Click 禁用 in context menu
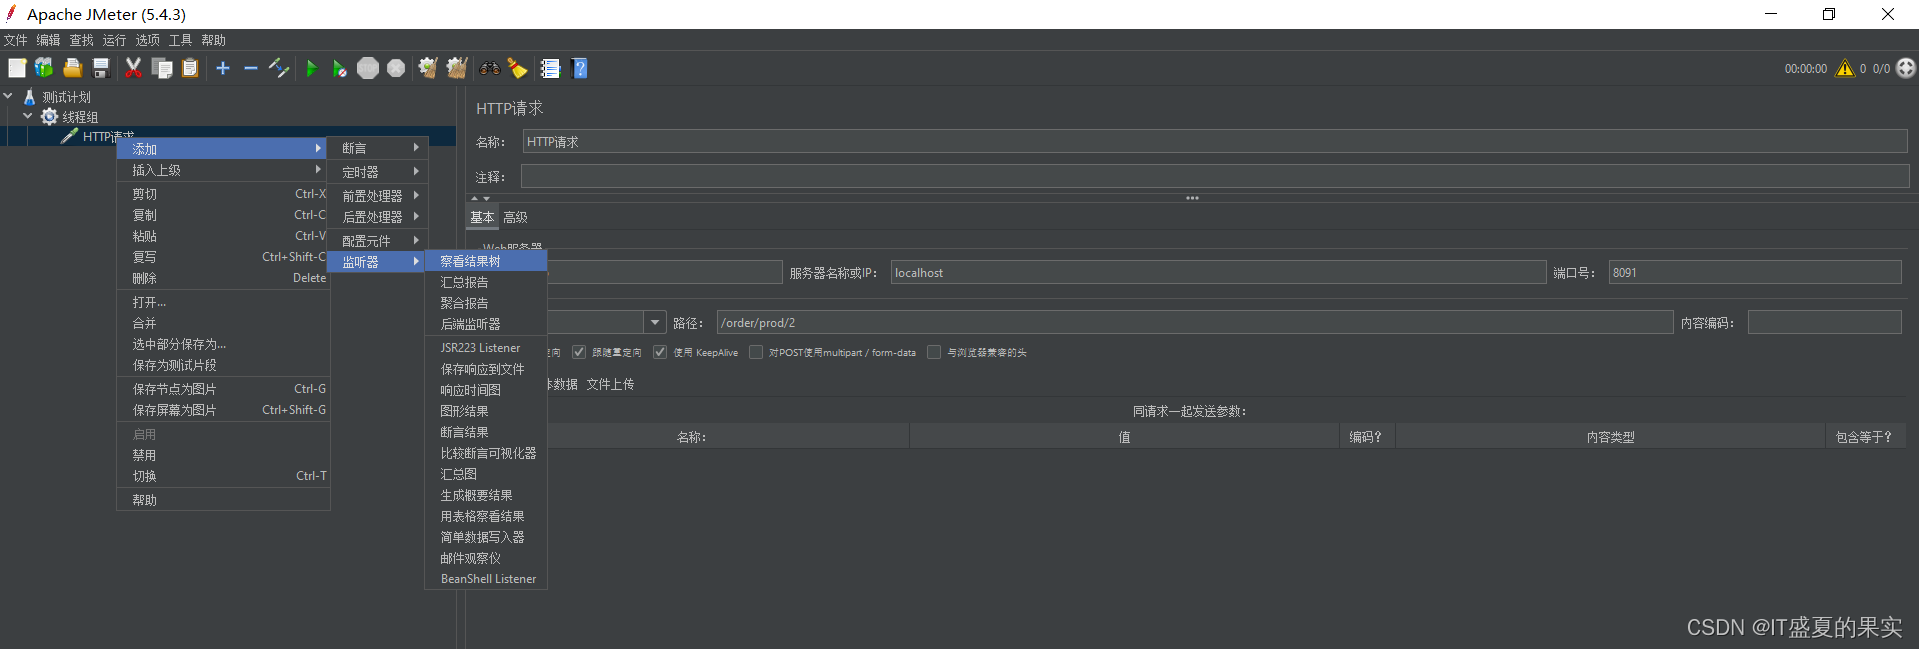The image size is (1919, 649). (223, 455)
